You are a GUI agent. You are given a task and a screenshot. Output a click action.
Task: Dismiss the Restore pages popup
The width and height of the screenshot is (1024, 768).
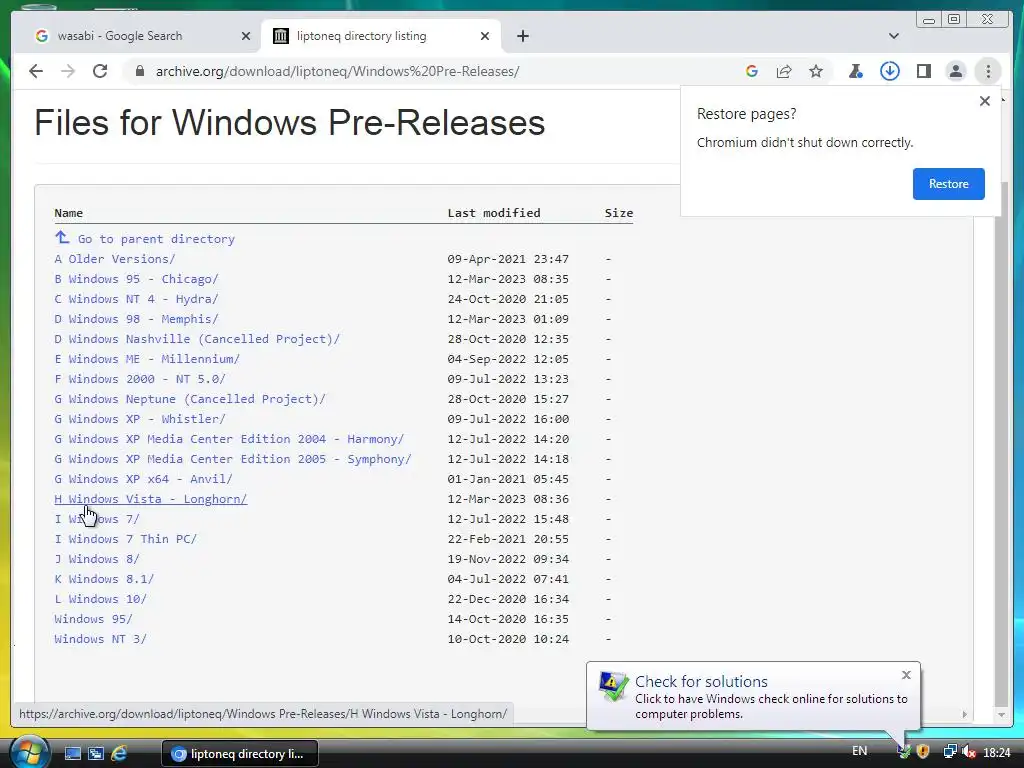(984, 101)
